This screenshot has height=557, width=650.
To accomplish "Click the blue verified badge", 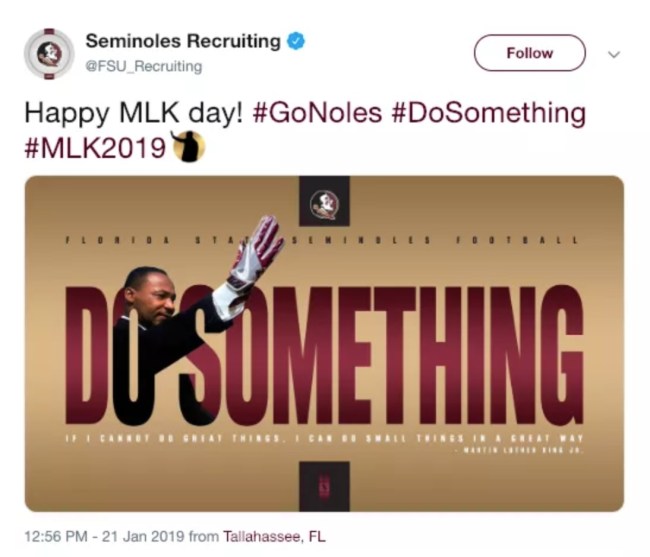I will [297, 42].
